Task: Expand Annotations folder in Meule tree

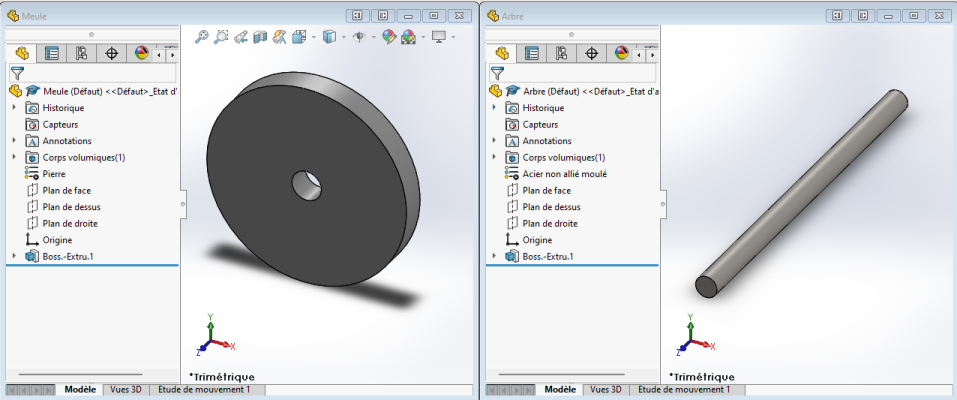Action: click(14, 140)
